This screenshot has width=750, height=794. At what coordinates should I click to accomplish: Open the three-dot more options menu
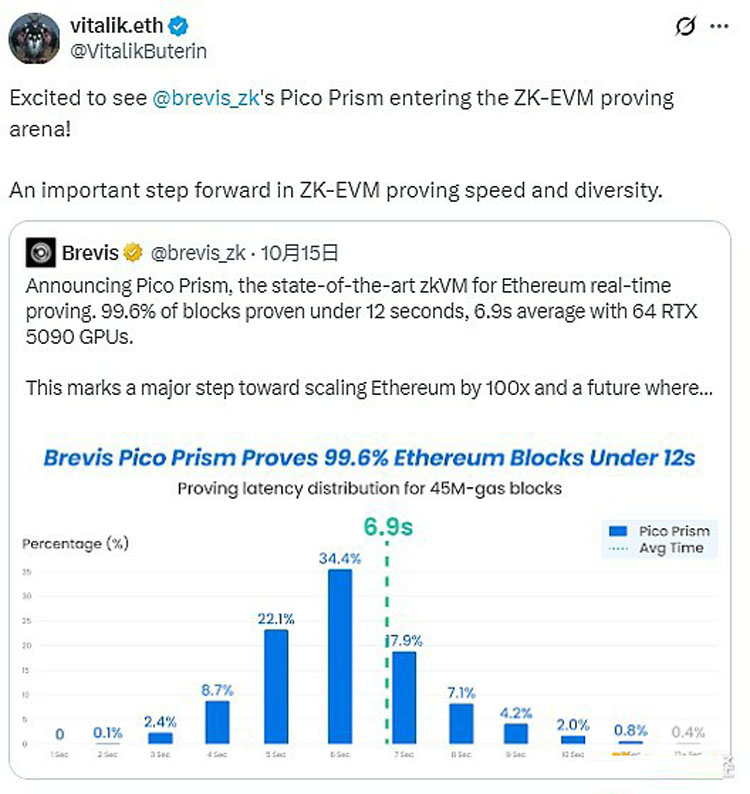(718, 28)
